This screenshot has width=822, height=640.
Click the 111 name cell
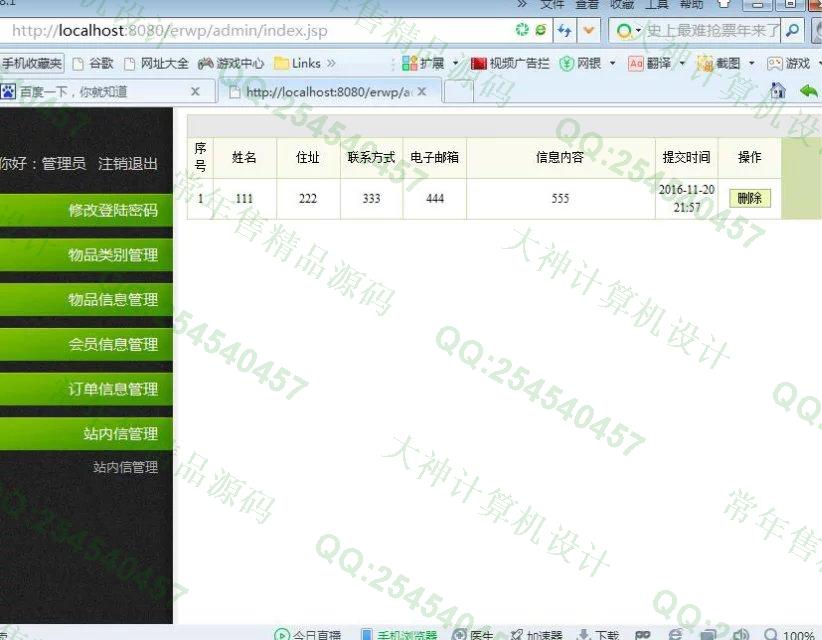pos(244,199)
